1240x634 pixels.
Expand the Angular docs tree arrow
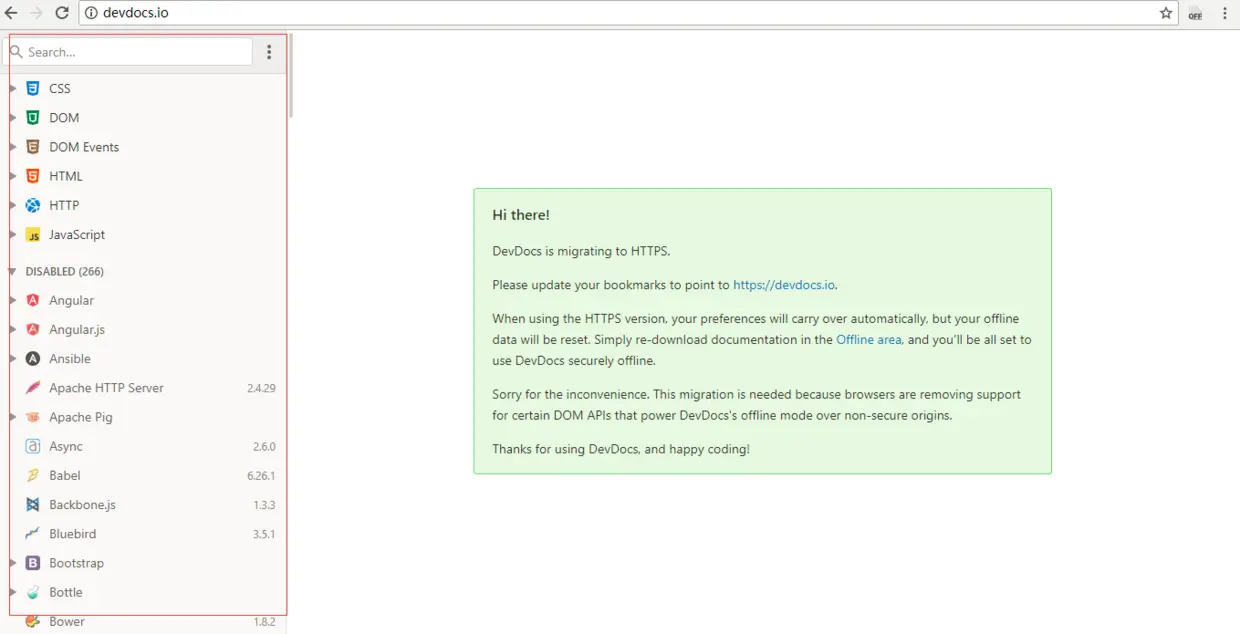click(x=12, y=300)
